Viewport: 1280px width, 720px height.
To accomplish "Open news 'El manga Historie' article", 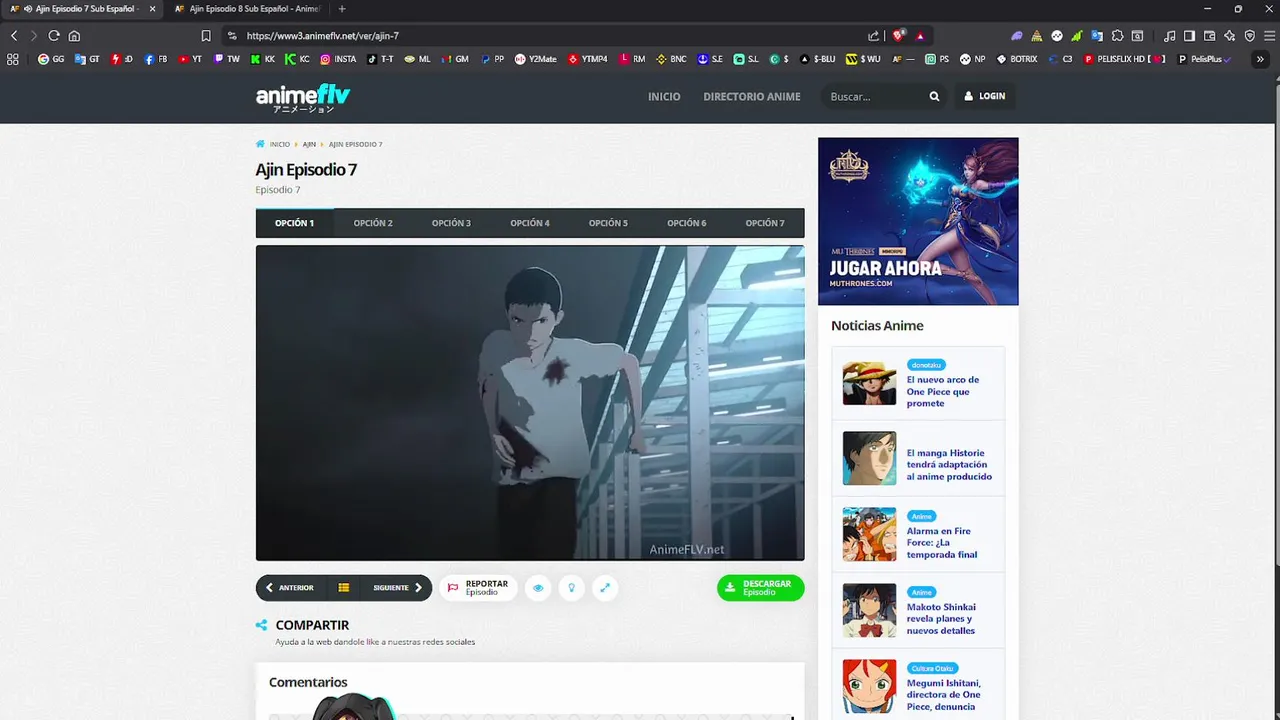I will pos(949,465).
